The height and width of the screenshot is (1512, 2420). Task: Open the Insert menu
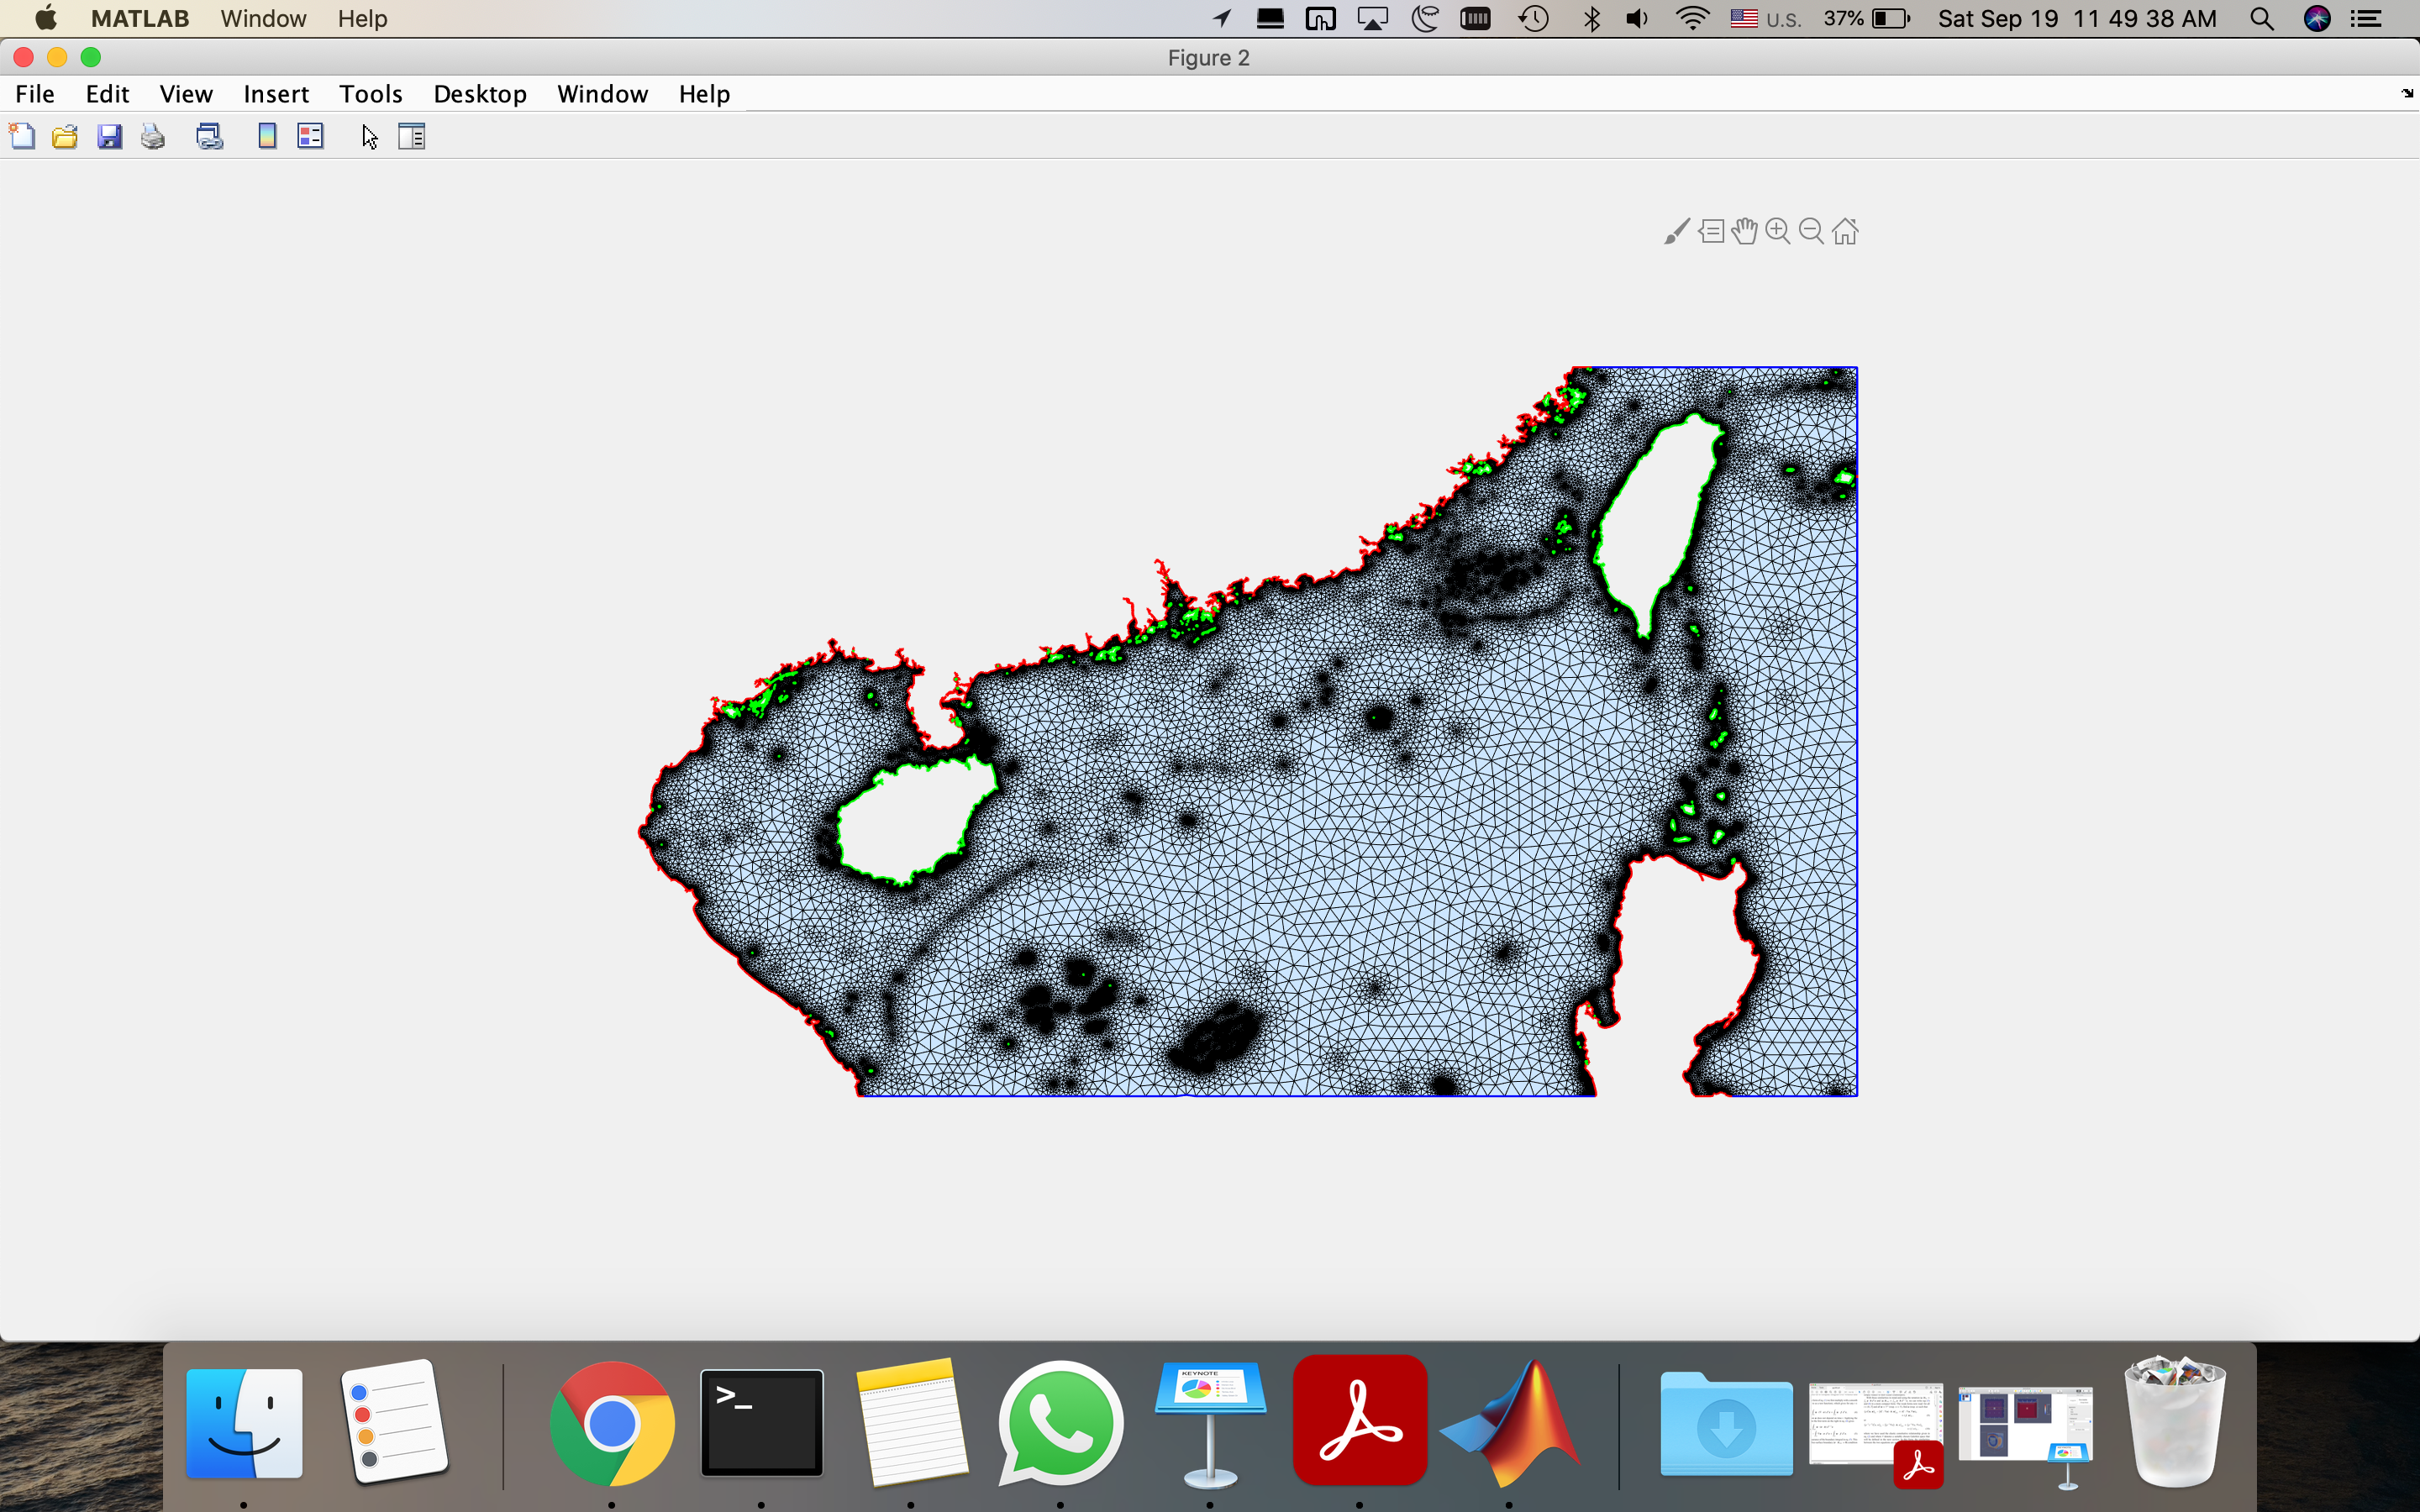pos(276,94)
